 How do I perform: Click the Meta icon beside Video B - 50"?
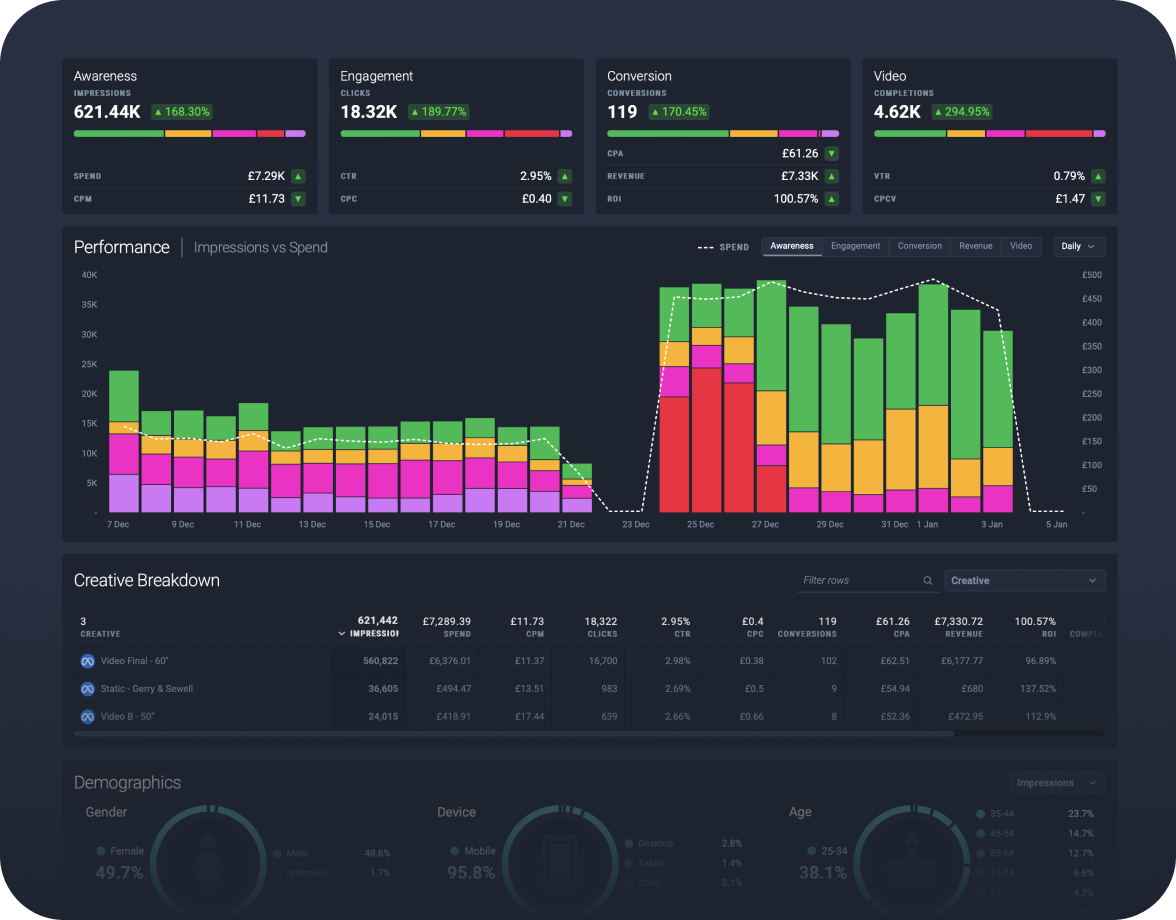pyautogui.click(x=87, y=717)
